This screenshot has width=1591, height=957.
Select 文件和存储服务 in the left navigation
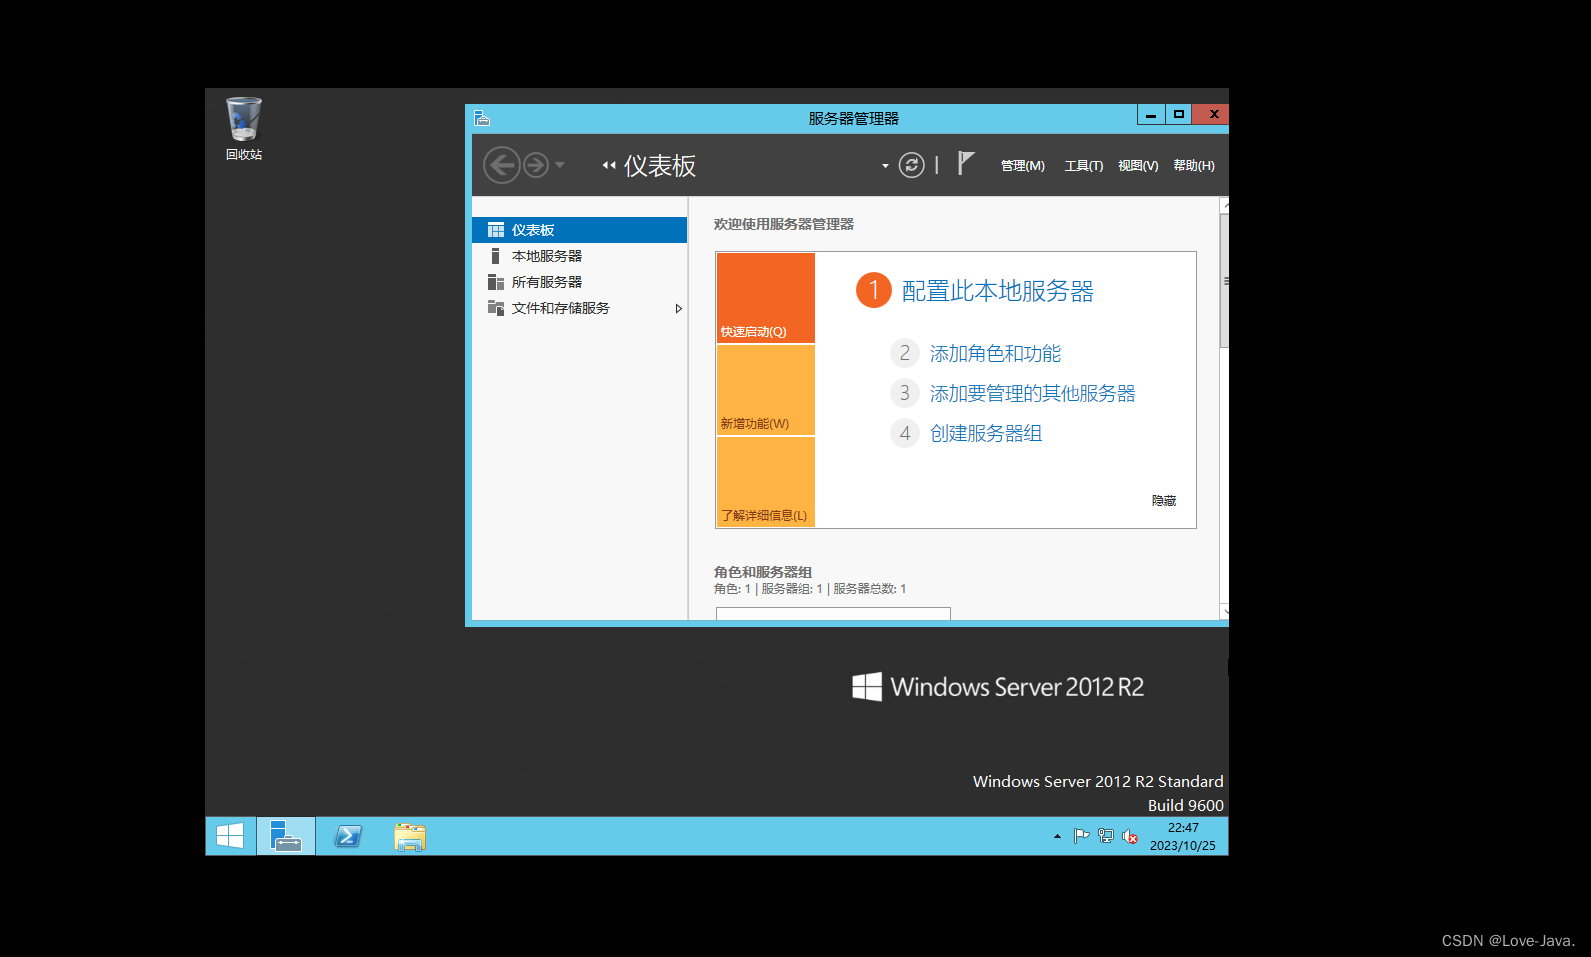[x=579, y=308]
